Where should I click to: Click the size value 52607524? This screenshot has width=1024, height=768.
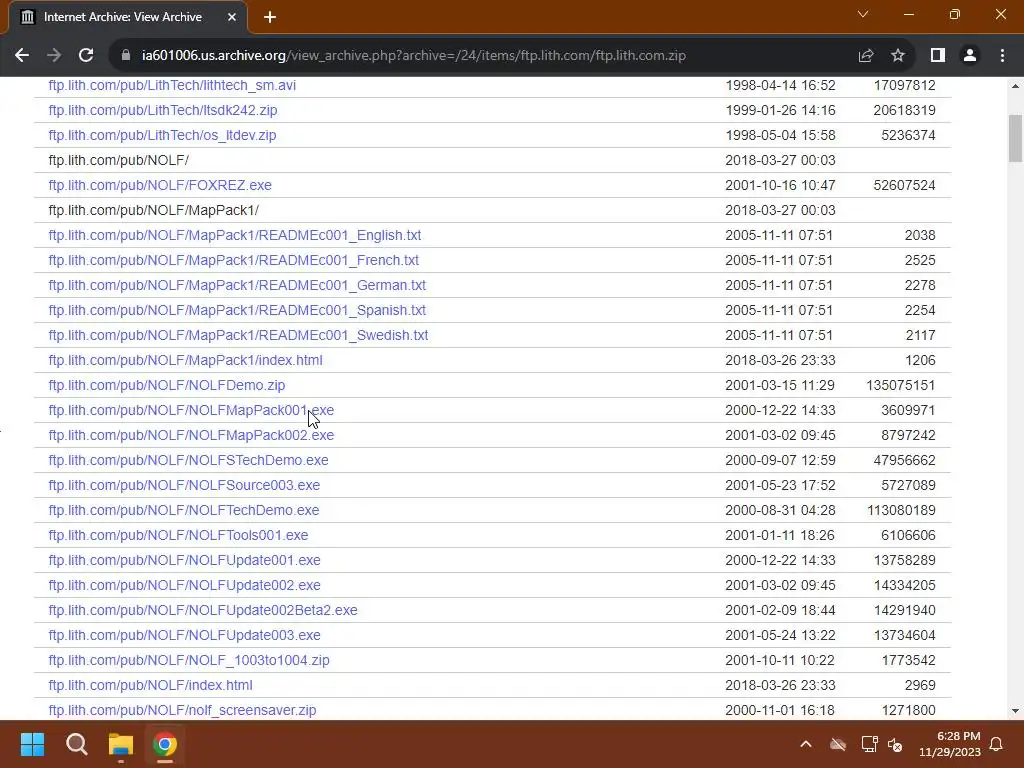[904, 185]
